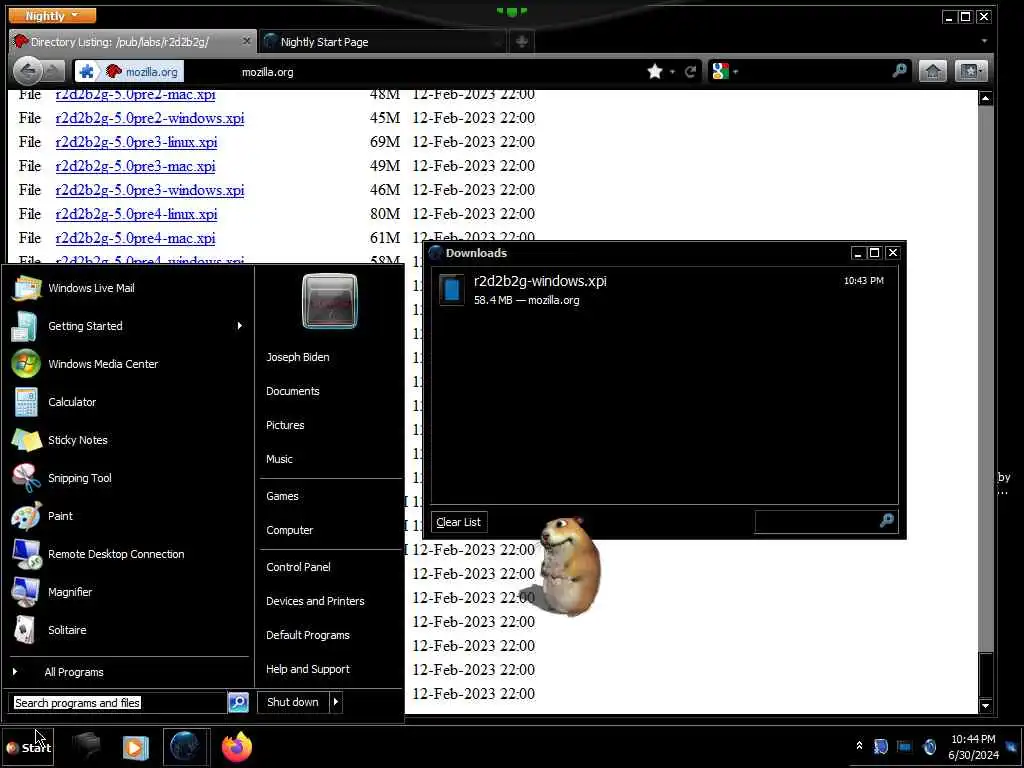Image resolution: width=1024 pixels, height=768 pixels.
Task: Open Getting Started in Start menu
Action: pyautogui.click(x=127, y=326)
